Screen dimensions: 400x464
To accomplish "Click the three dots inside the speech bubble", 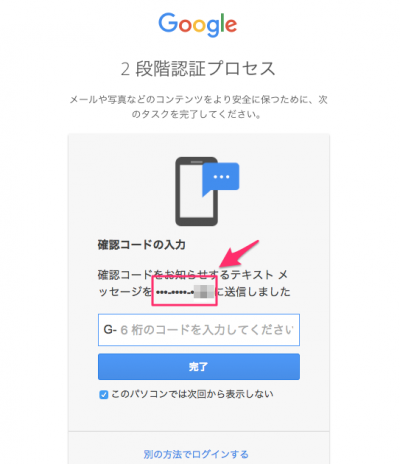I will 221,177.
